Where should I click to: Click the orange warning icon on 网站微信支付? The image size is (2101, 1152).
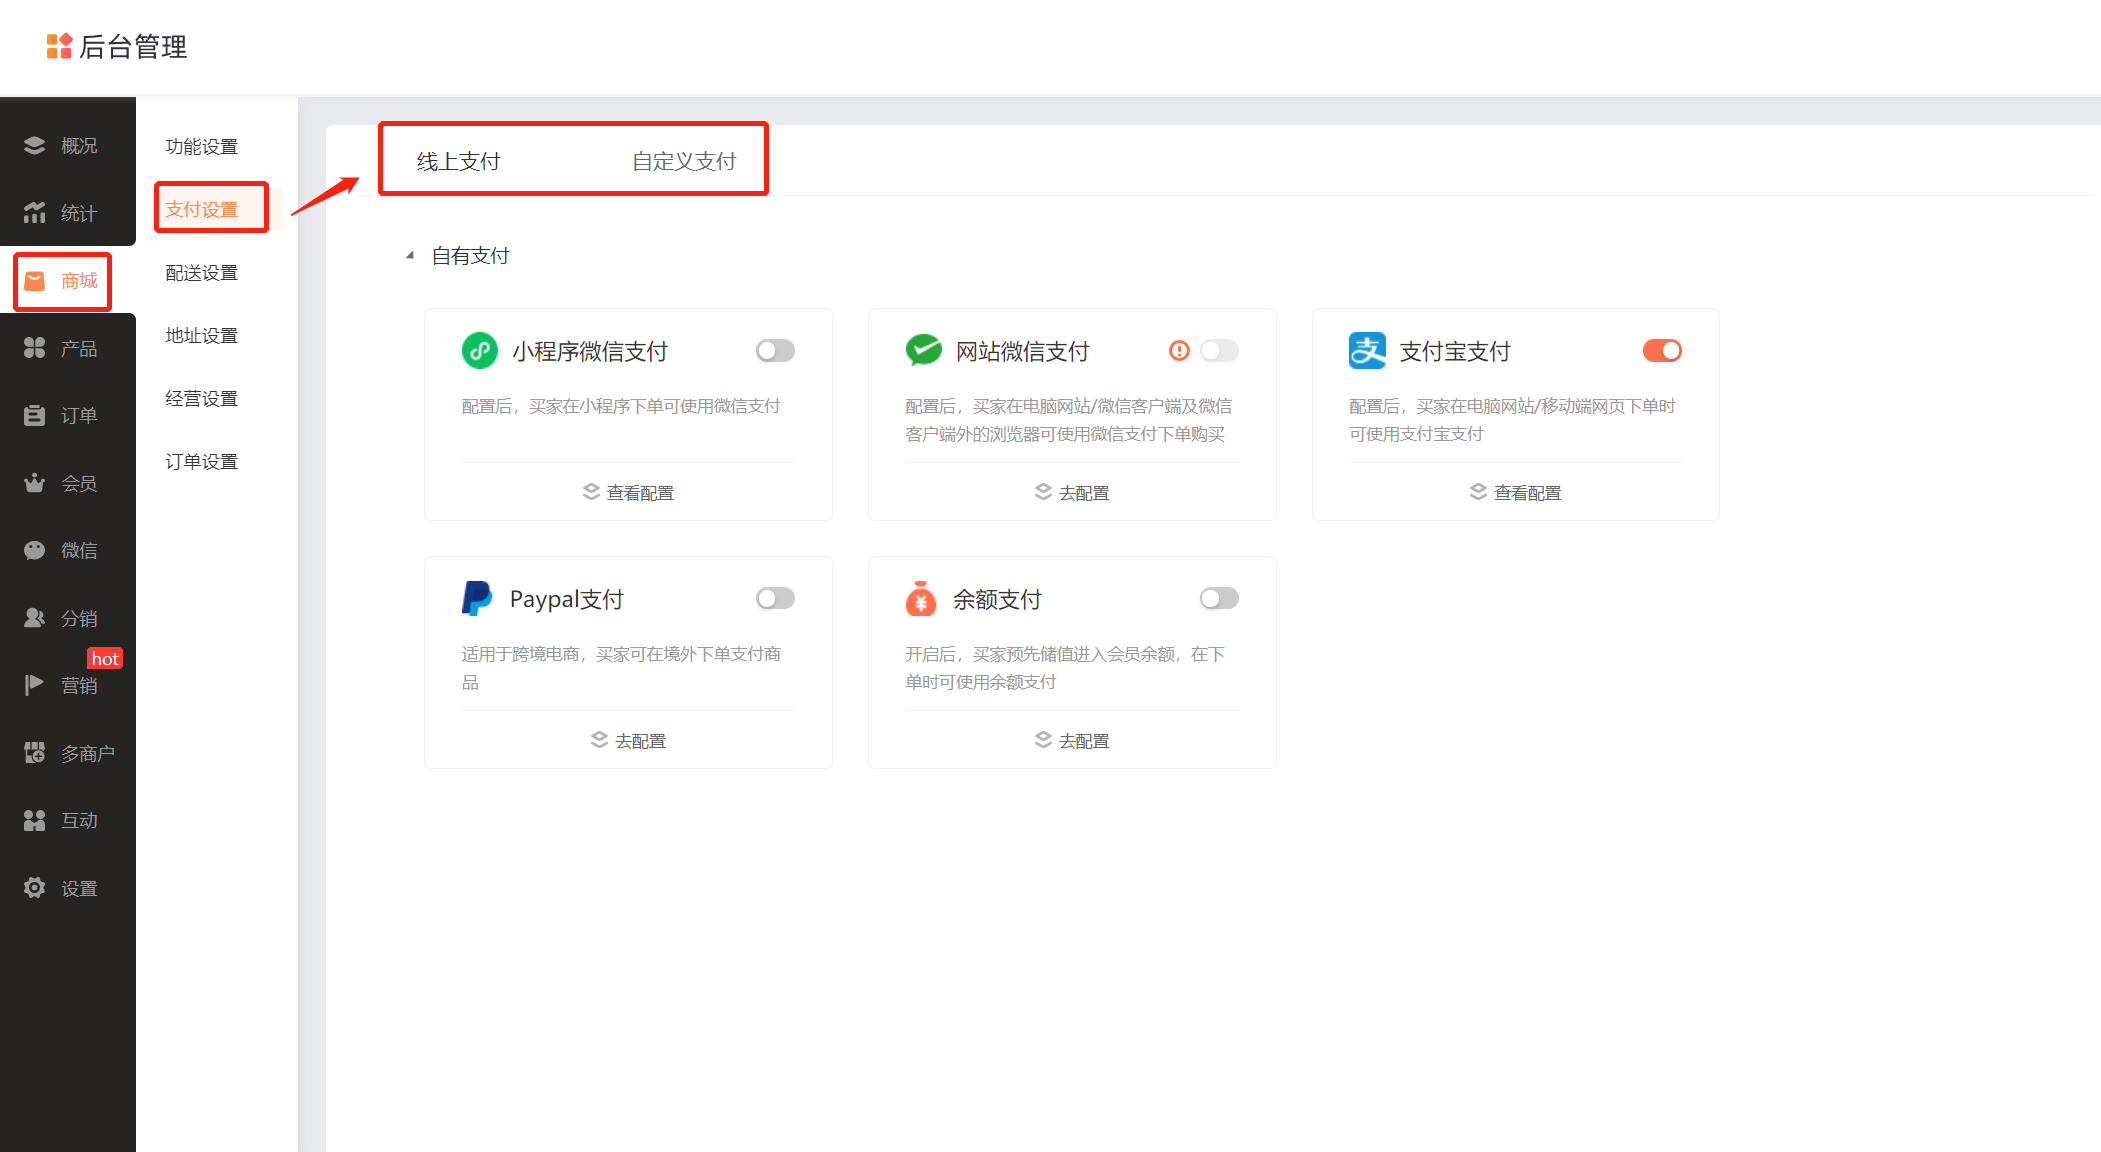tap(1179, 350)
